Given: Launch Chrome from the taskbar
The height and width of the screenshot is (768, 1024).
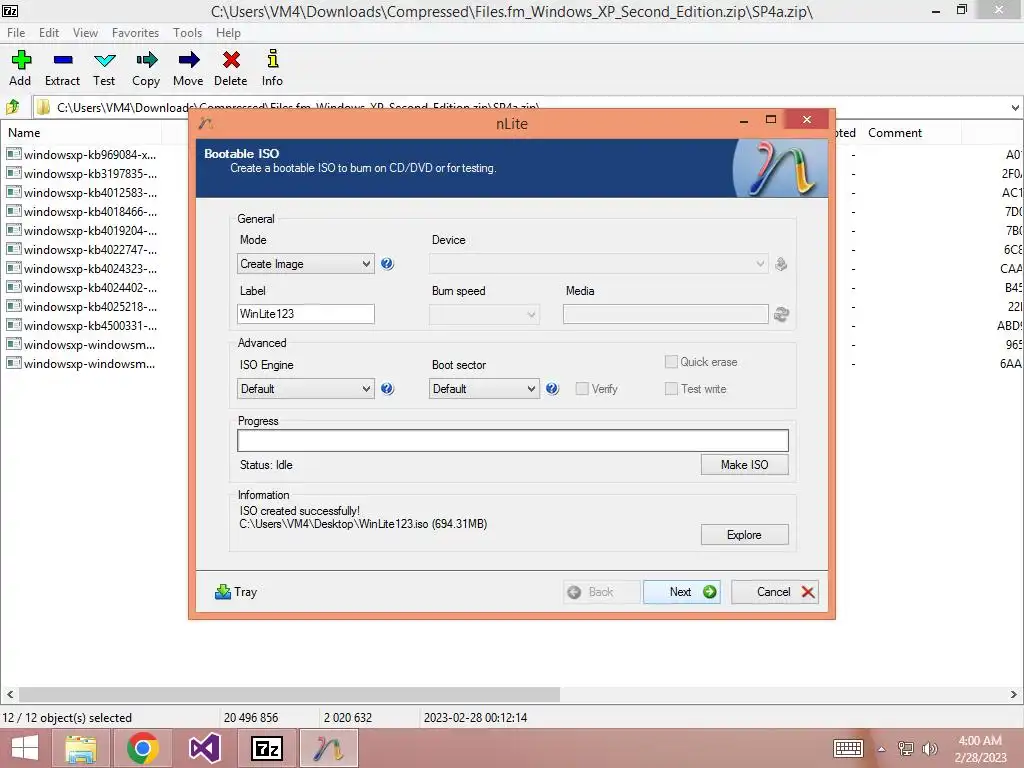Looking at the screenshot, I should point(142,748).
